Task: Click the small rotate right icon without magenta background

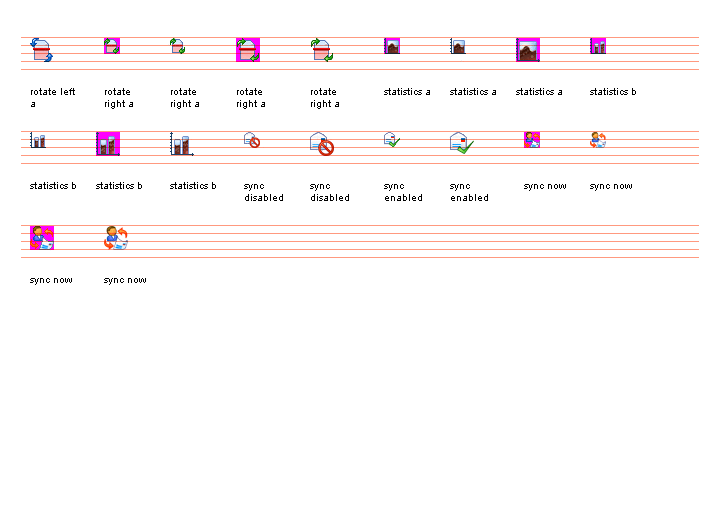Action: coord(178,46)
